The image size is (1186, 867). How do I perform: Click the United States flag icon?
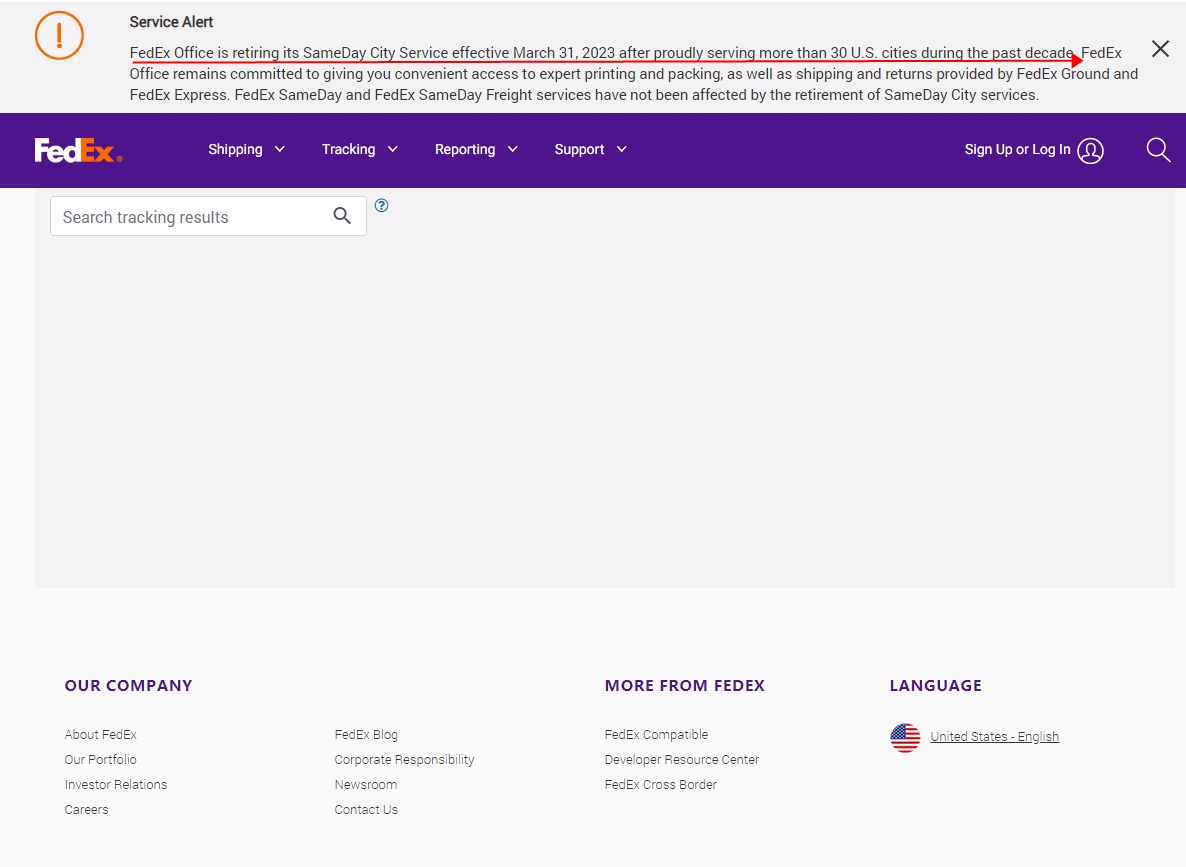(x=905, y=738)
